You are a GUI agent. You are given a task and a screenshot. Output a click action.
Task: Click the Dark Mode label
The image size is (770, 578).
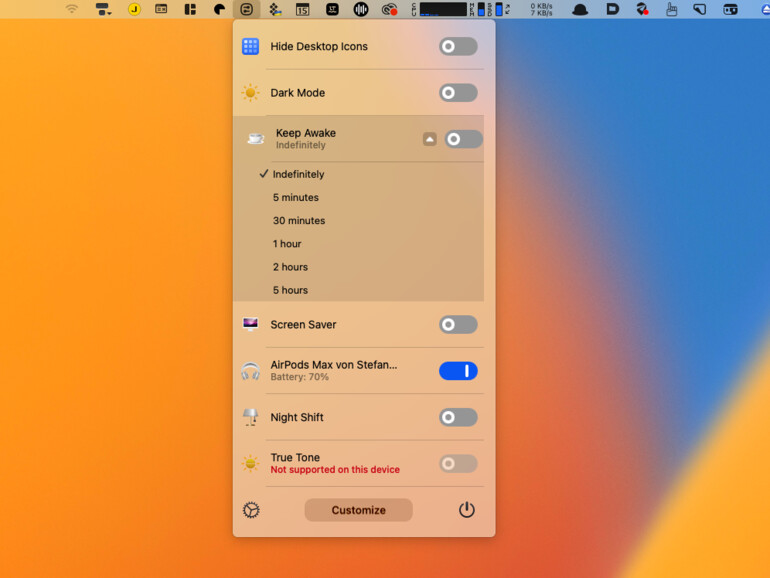298,93
